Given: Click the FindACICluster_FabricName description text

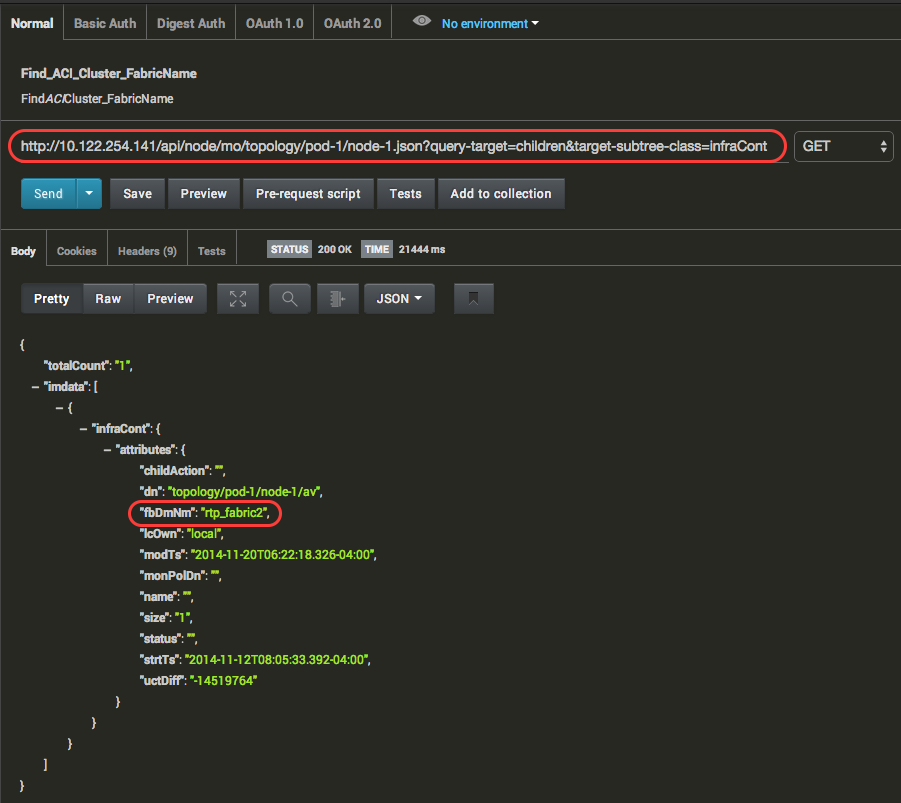Looking at the screenshot, I should (x=97, y=99).
